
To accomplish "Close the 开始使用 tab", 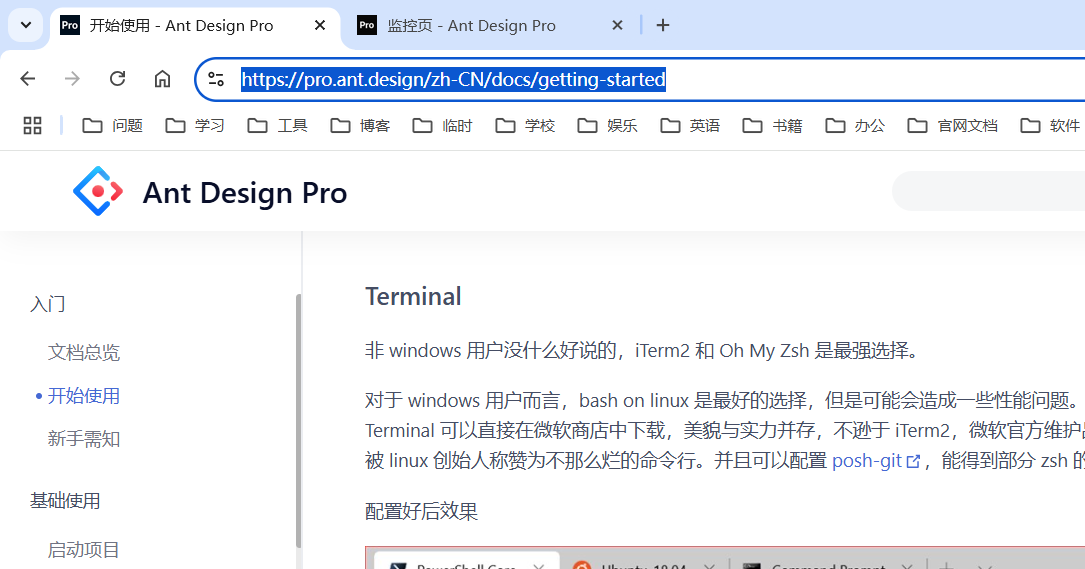I will (320, 26).
